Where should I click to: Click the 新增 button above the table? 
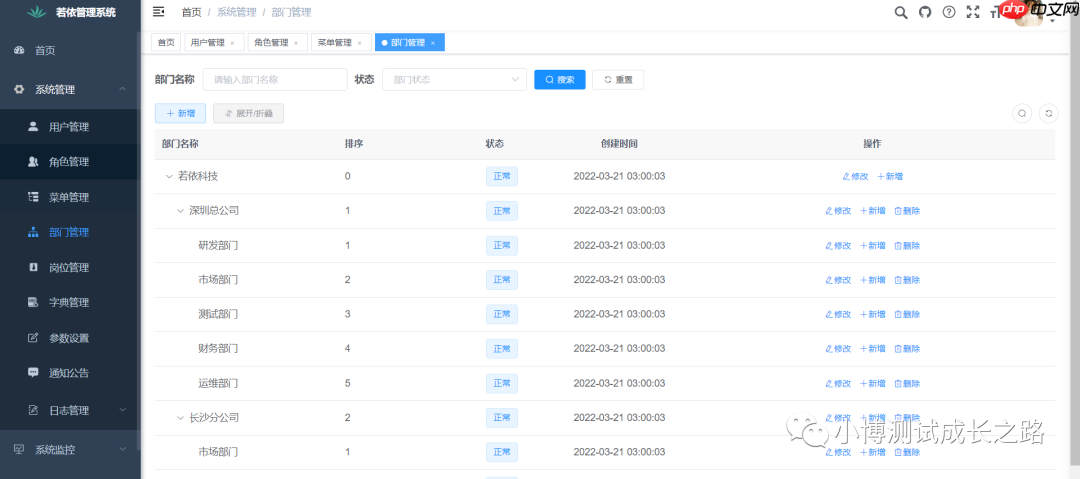coord(180,114)
